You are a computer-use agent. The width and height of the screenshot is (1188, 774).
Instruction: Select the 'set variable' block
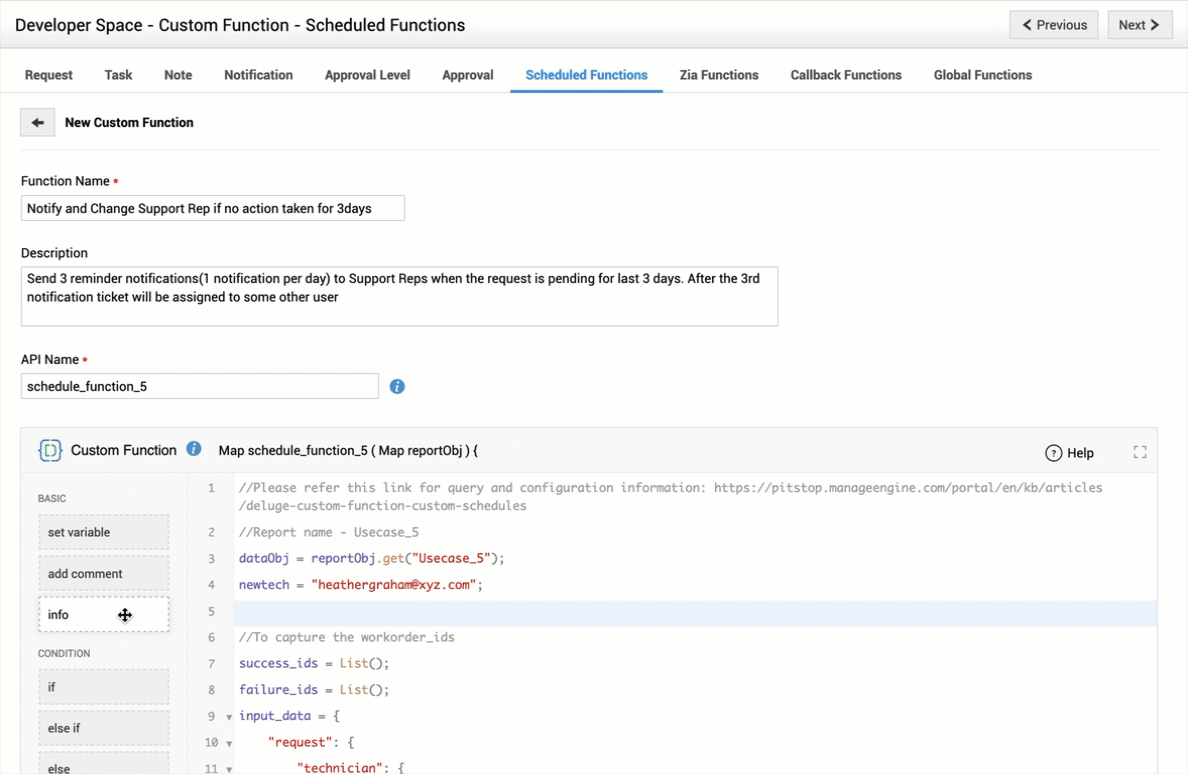point(103,532)
